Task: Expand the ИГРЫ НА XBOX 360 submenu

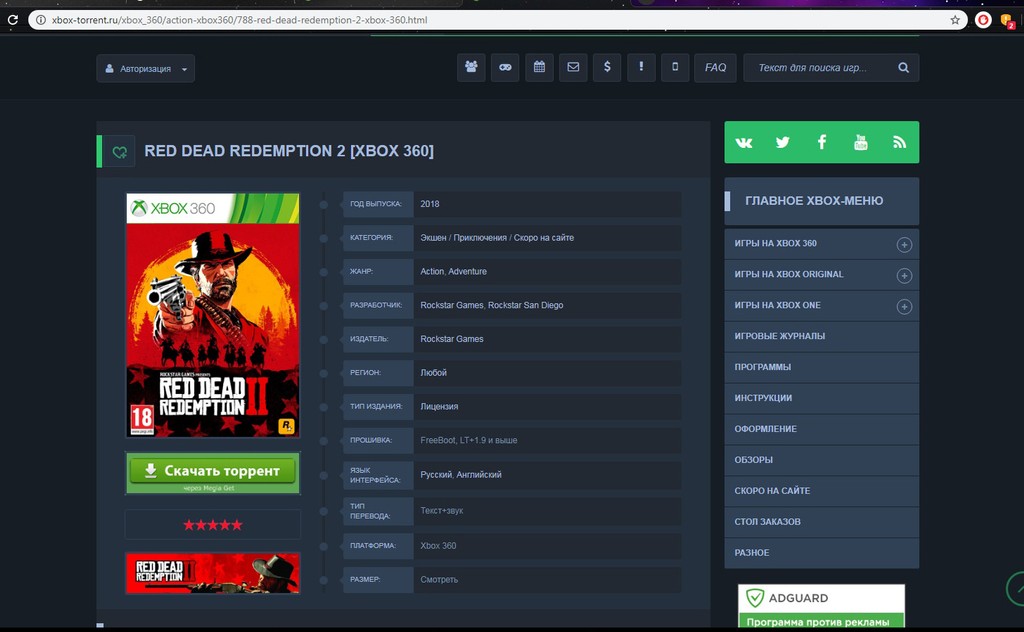Action: coord(904,244)
